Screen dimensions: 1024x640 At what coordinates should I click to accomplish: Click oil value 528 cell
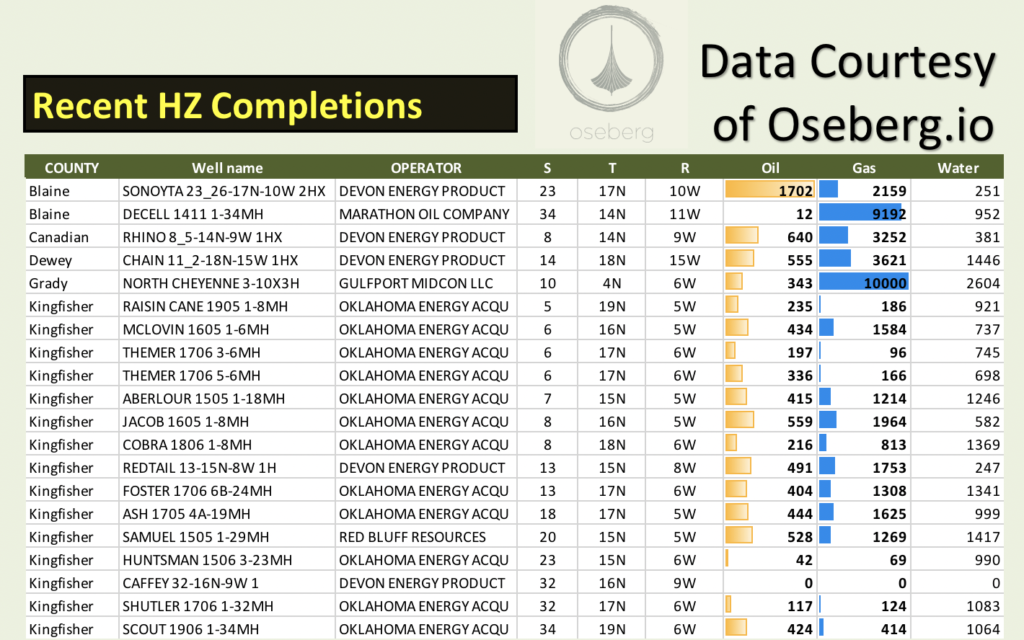[771, 537]
